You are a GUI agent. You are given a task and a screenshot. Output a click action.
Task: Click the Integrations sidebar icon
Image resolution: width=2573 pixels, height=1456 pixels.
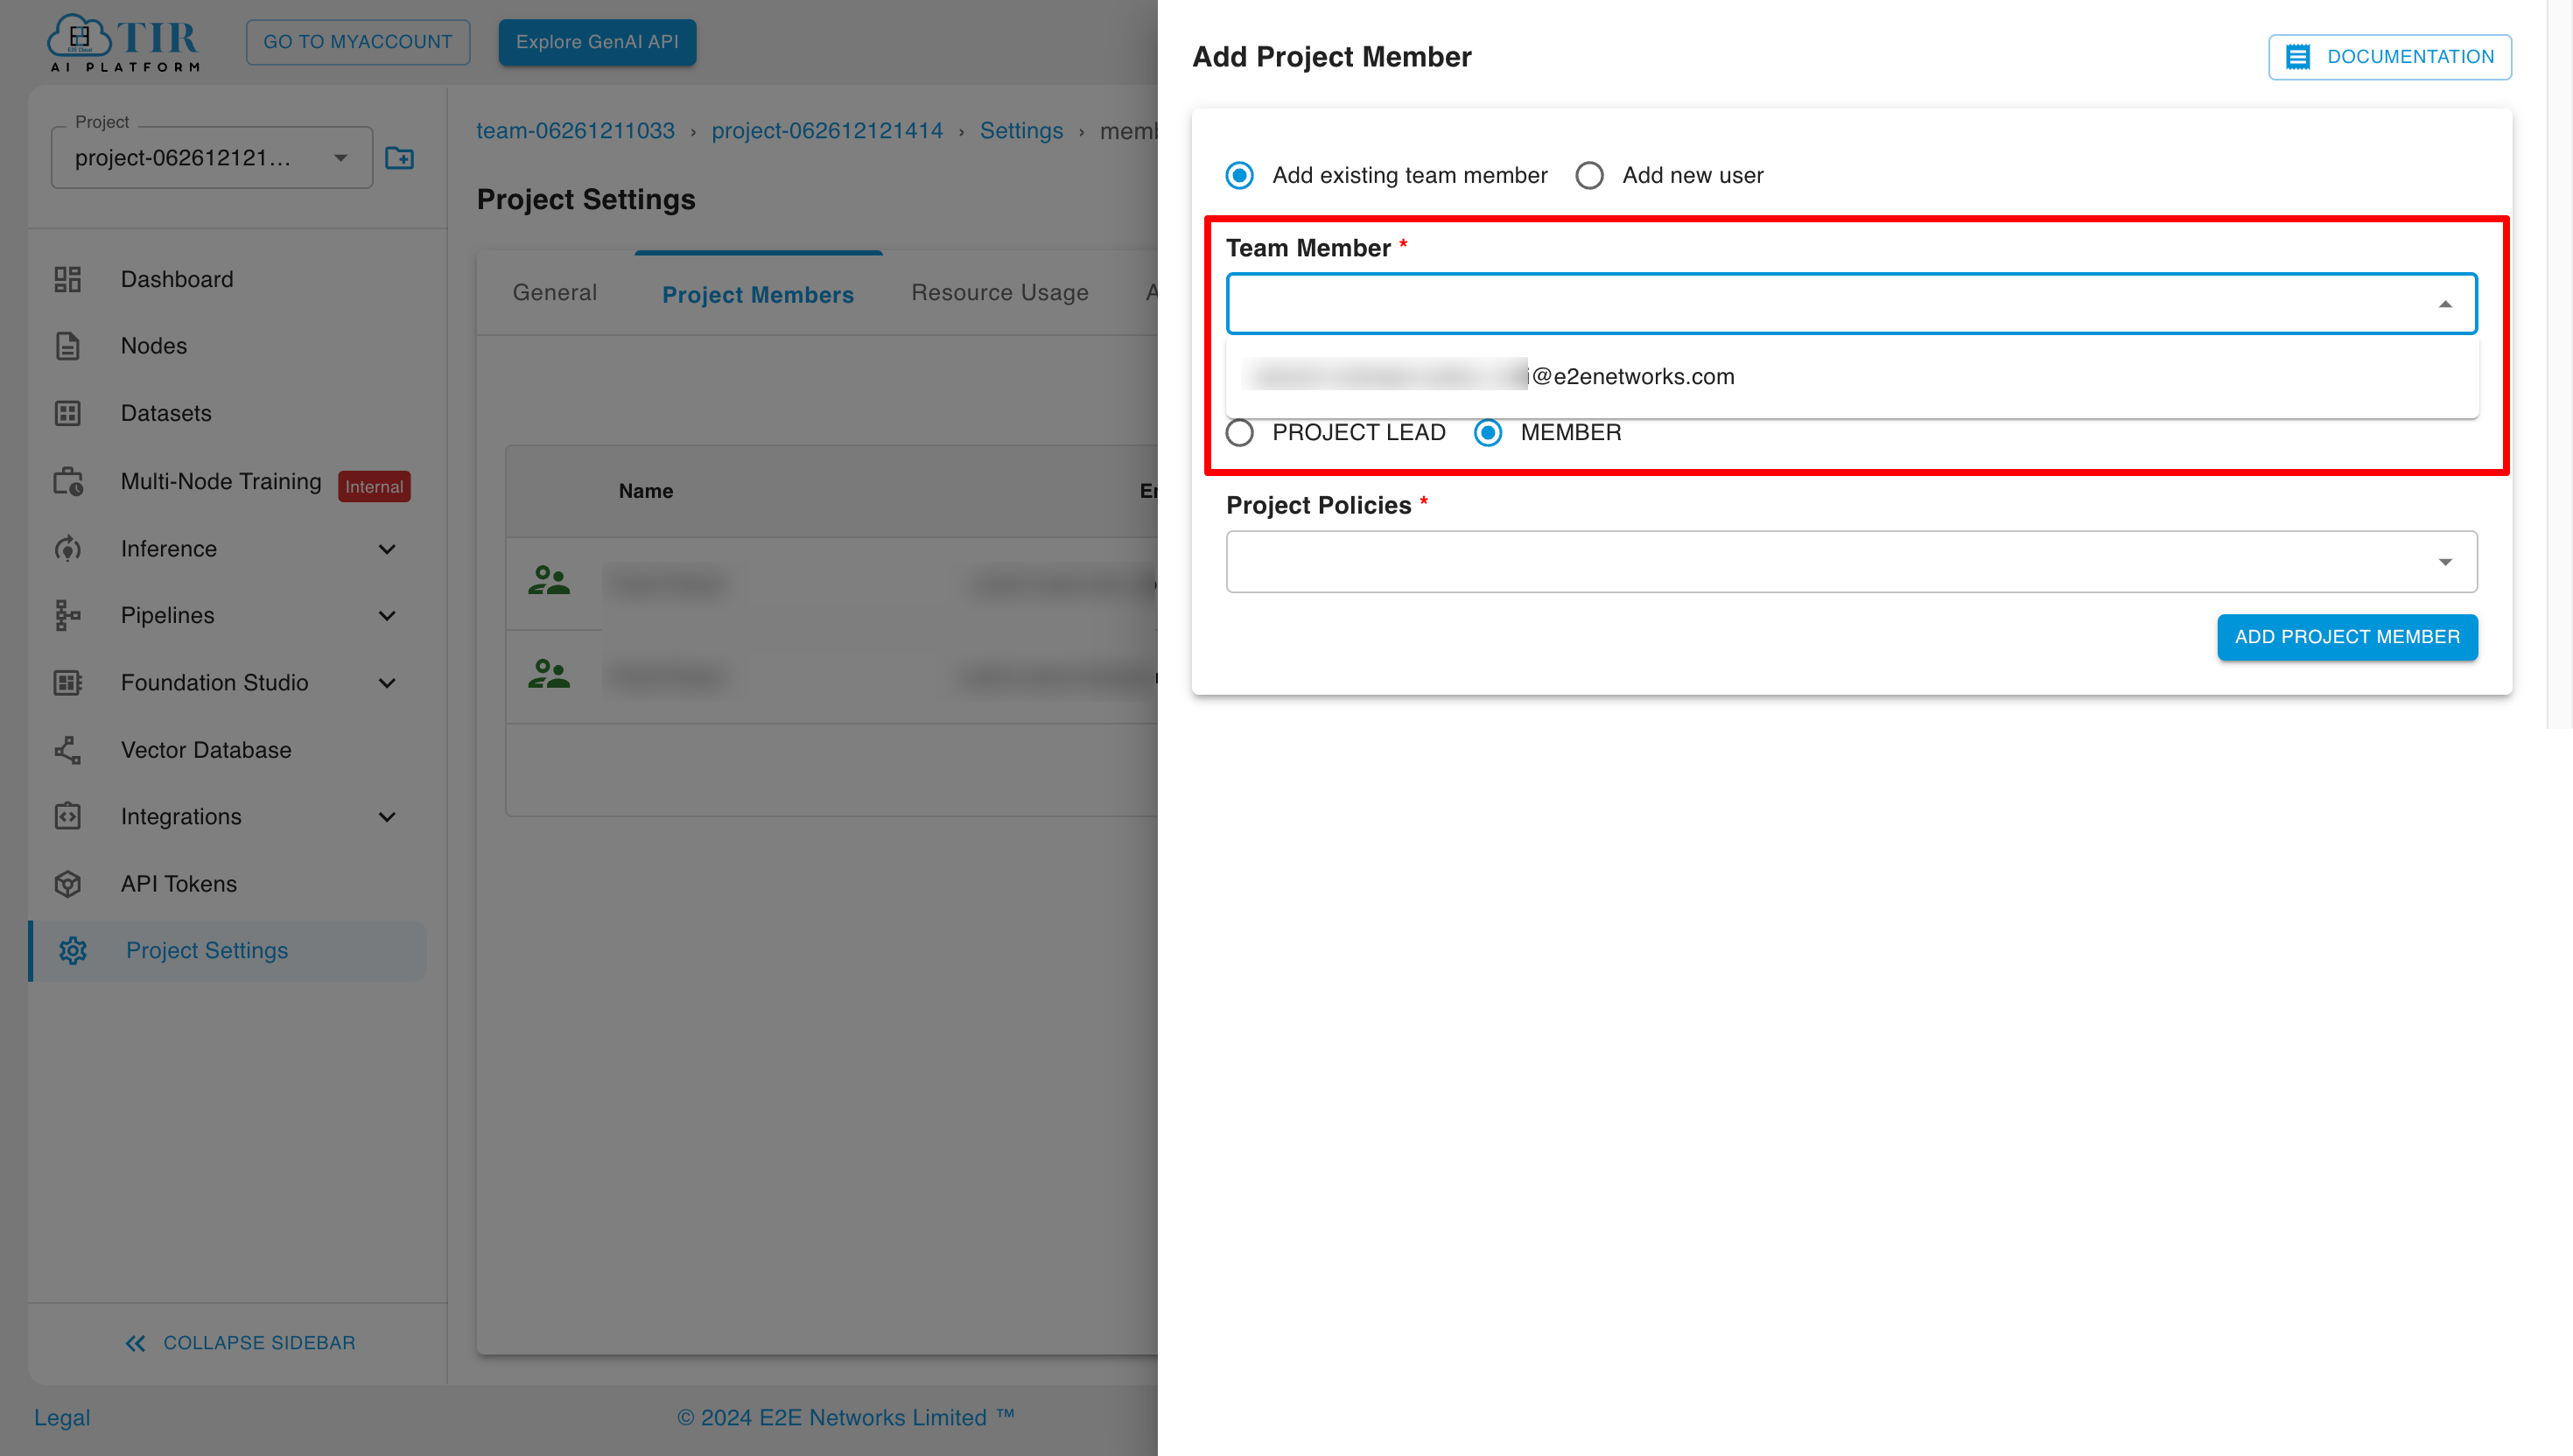pos(67,817)
